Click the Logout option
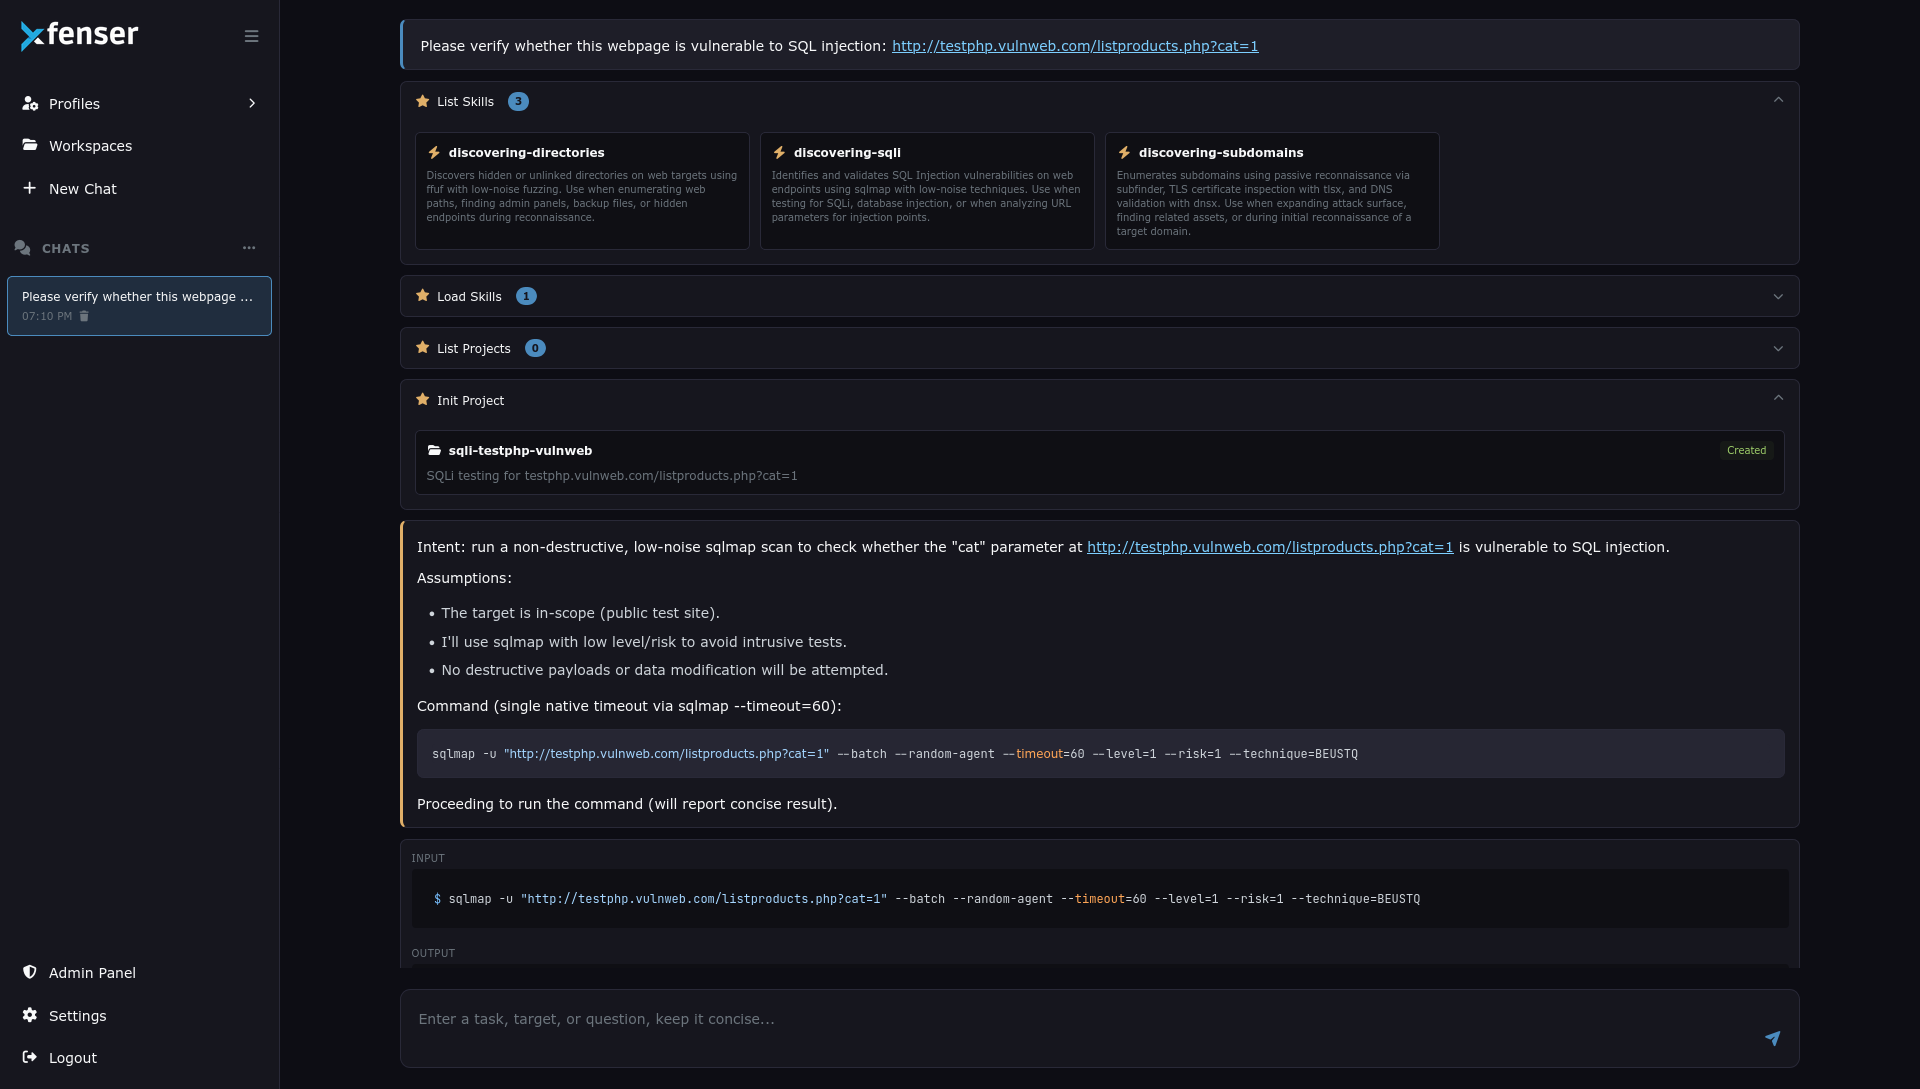1920x1089 pixels. 72,1057
